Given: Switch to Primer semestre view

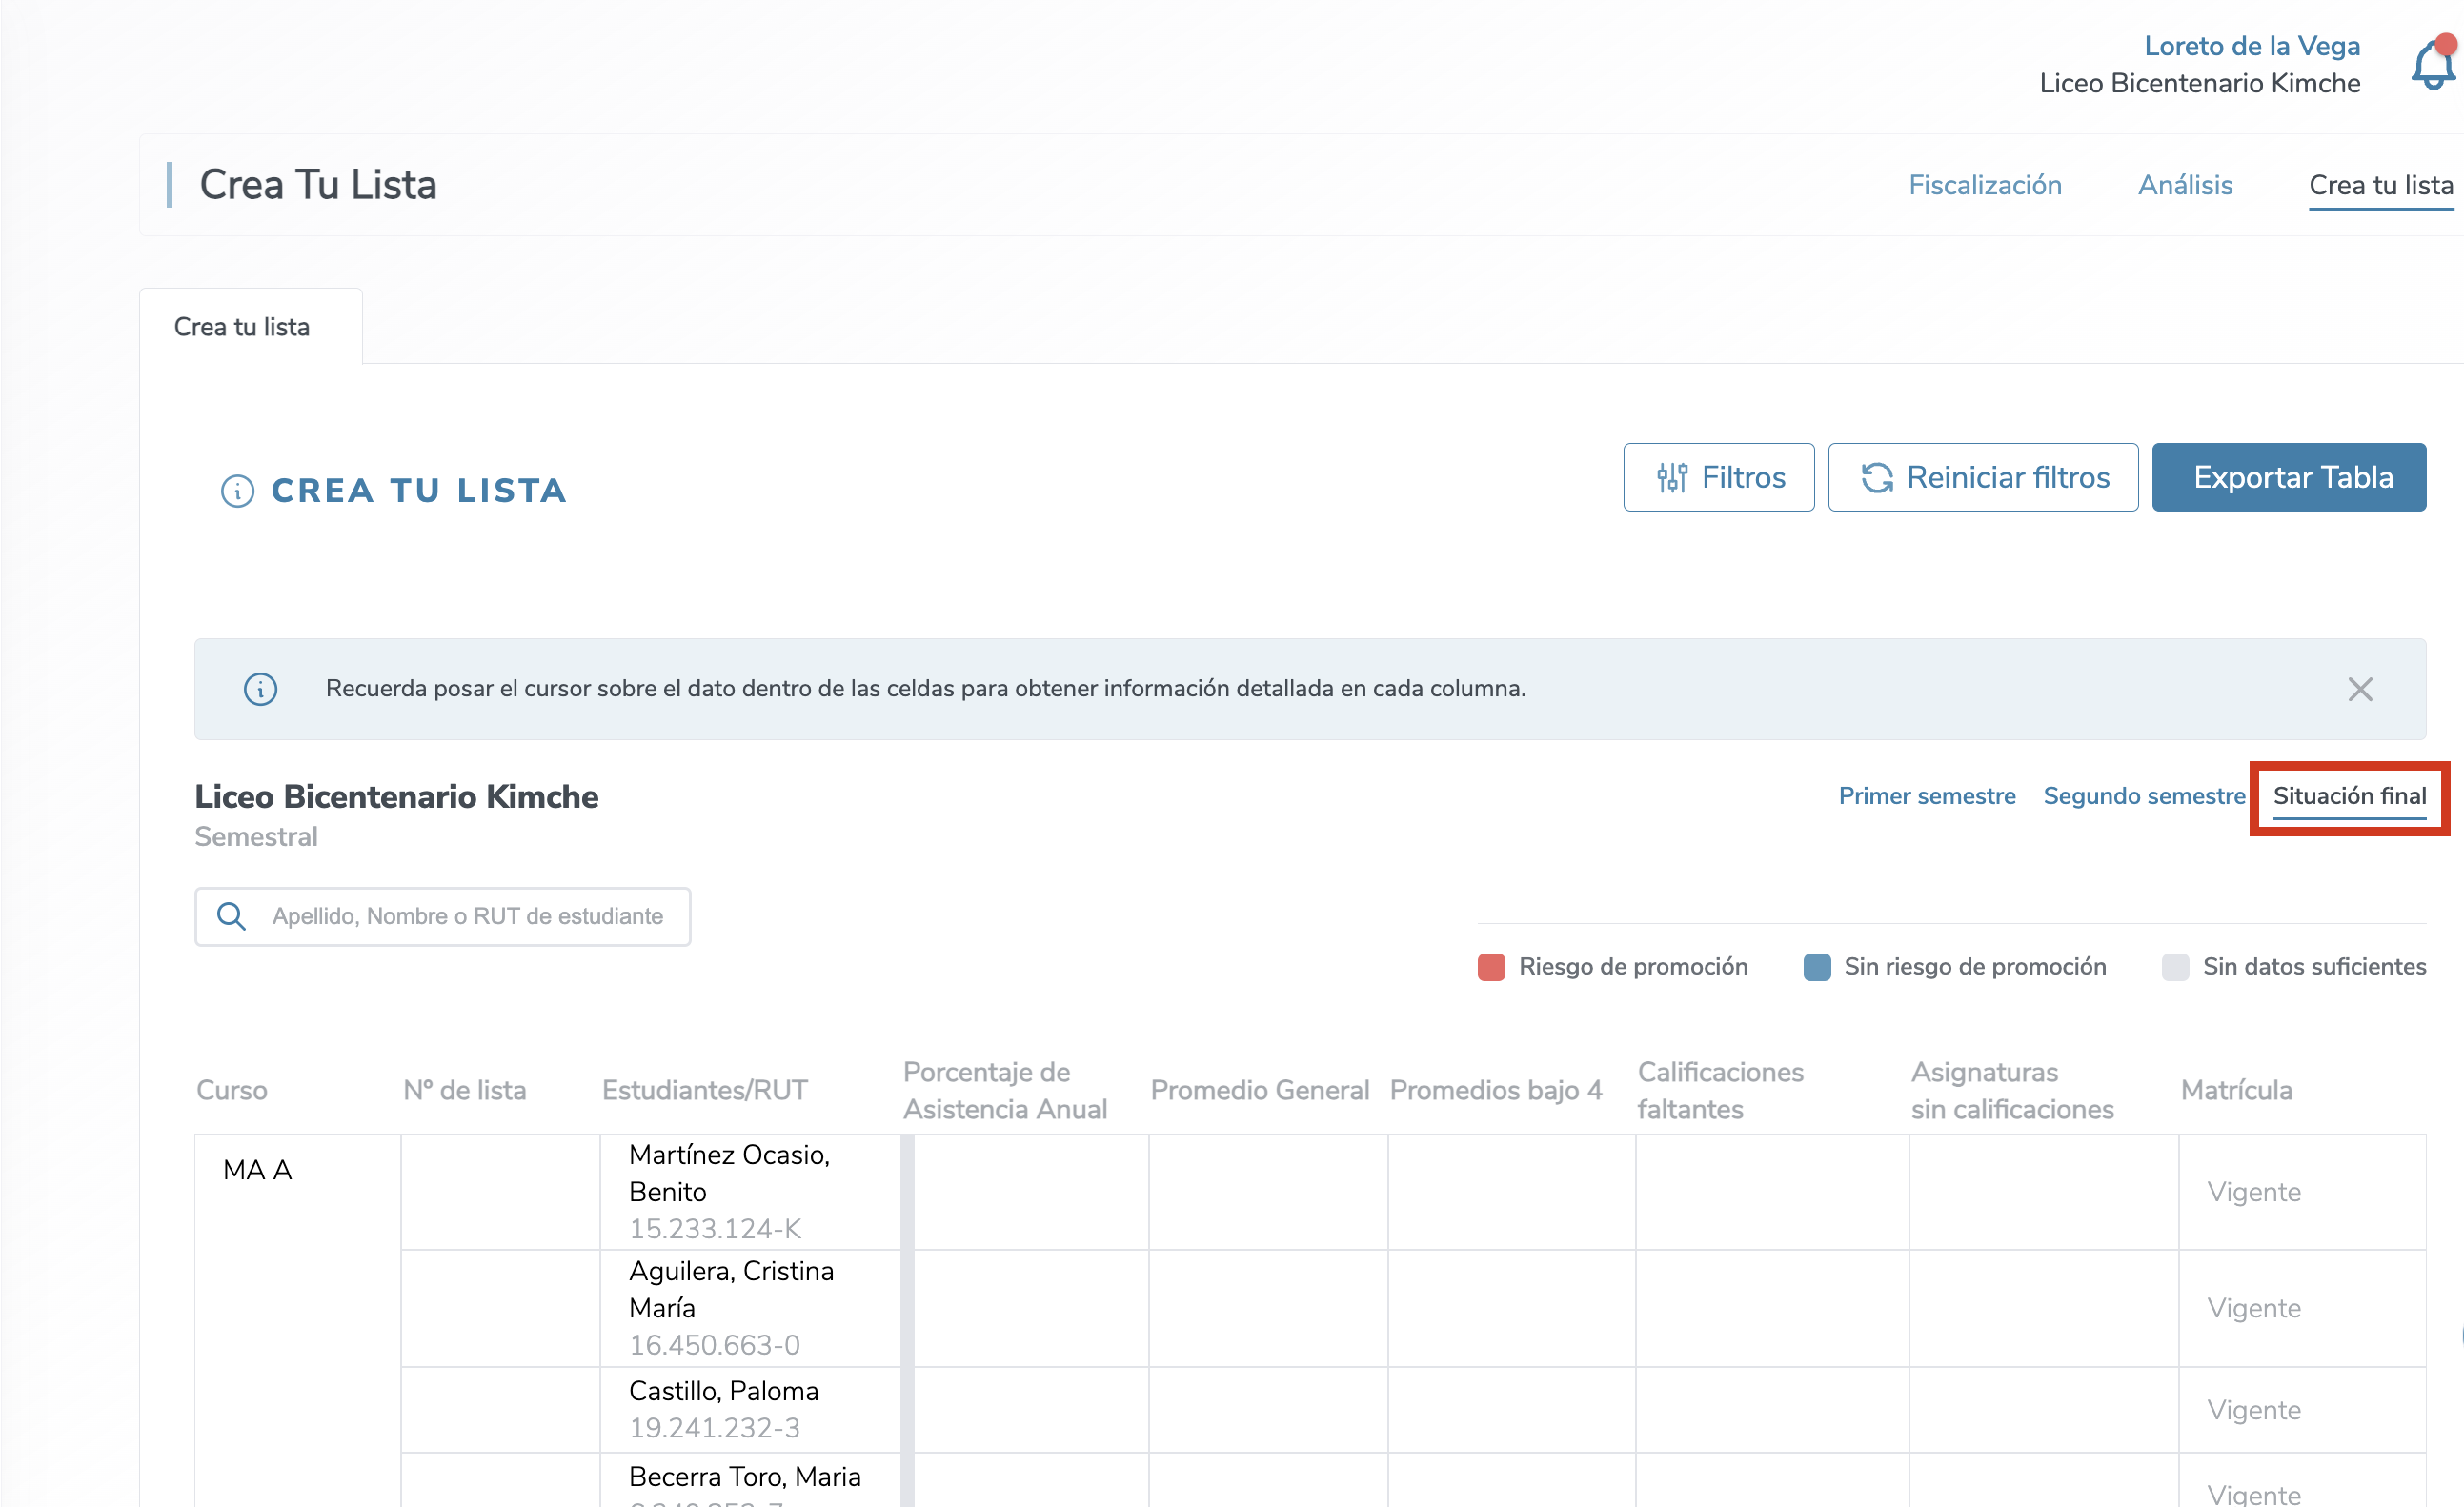Looking at the screenshot, I should [x=1926, y=796].
